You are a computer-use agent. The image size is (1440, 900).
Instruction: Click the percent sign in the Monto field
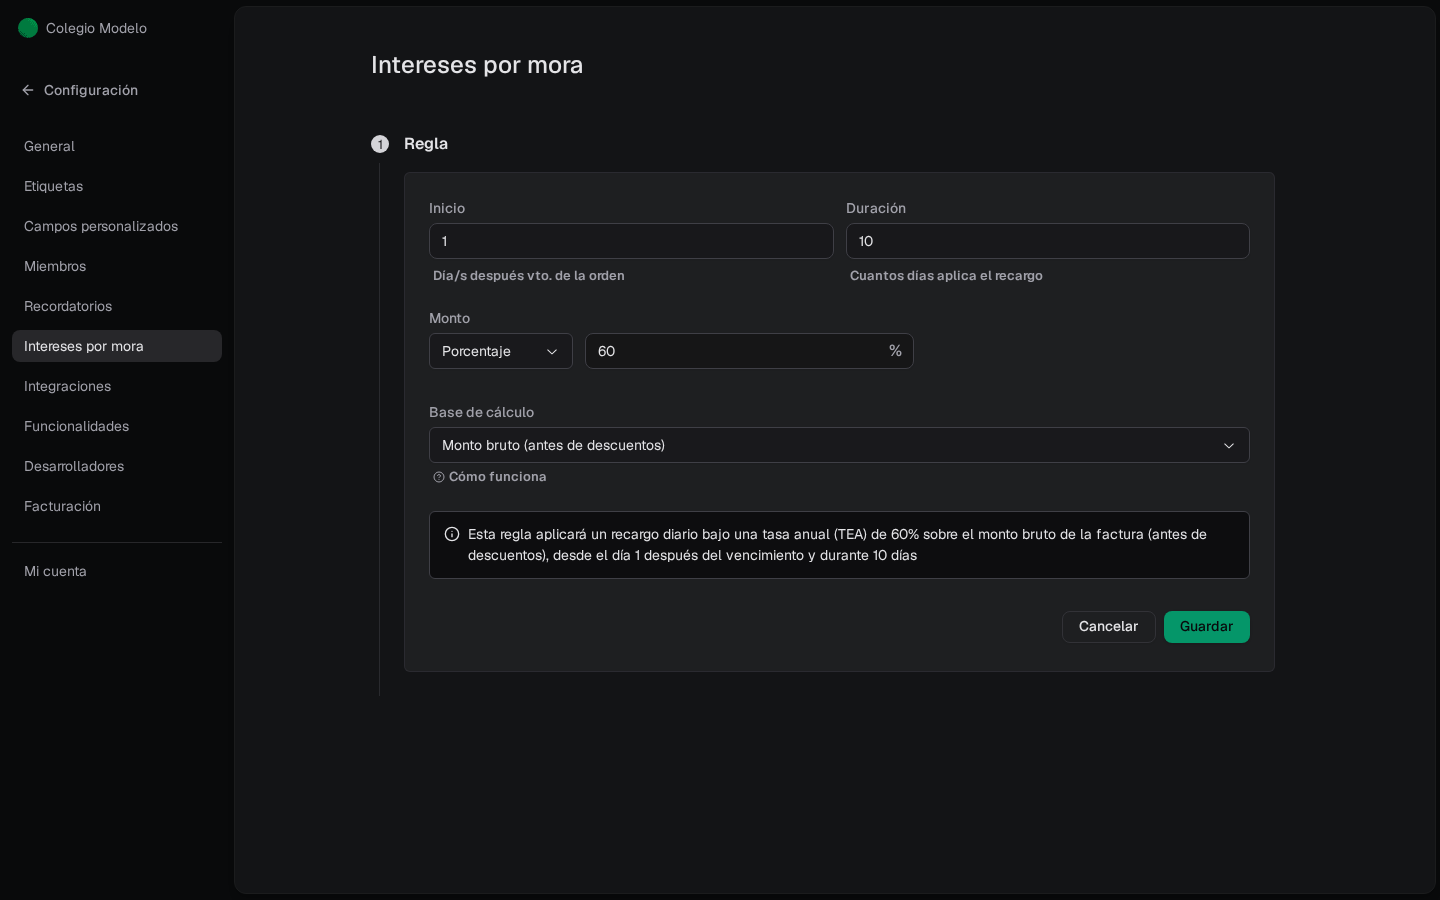click(895, 351)
